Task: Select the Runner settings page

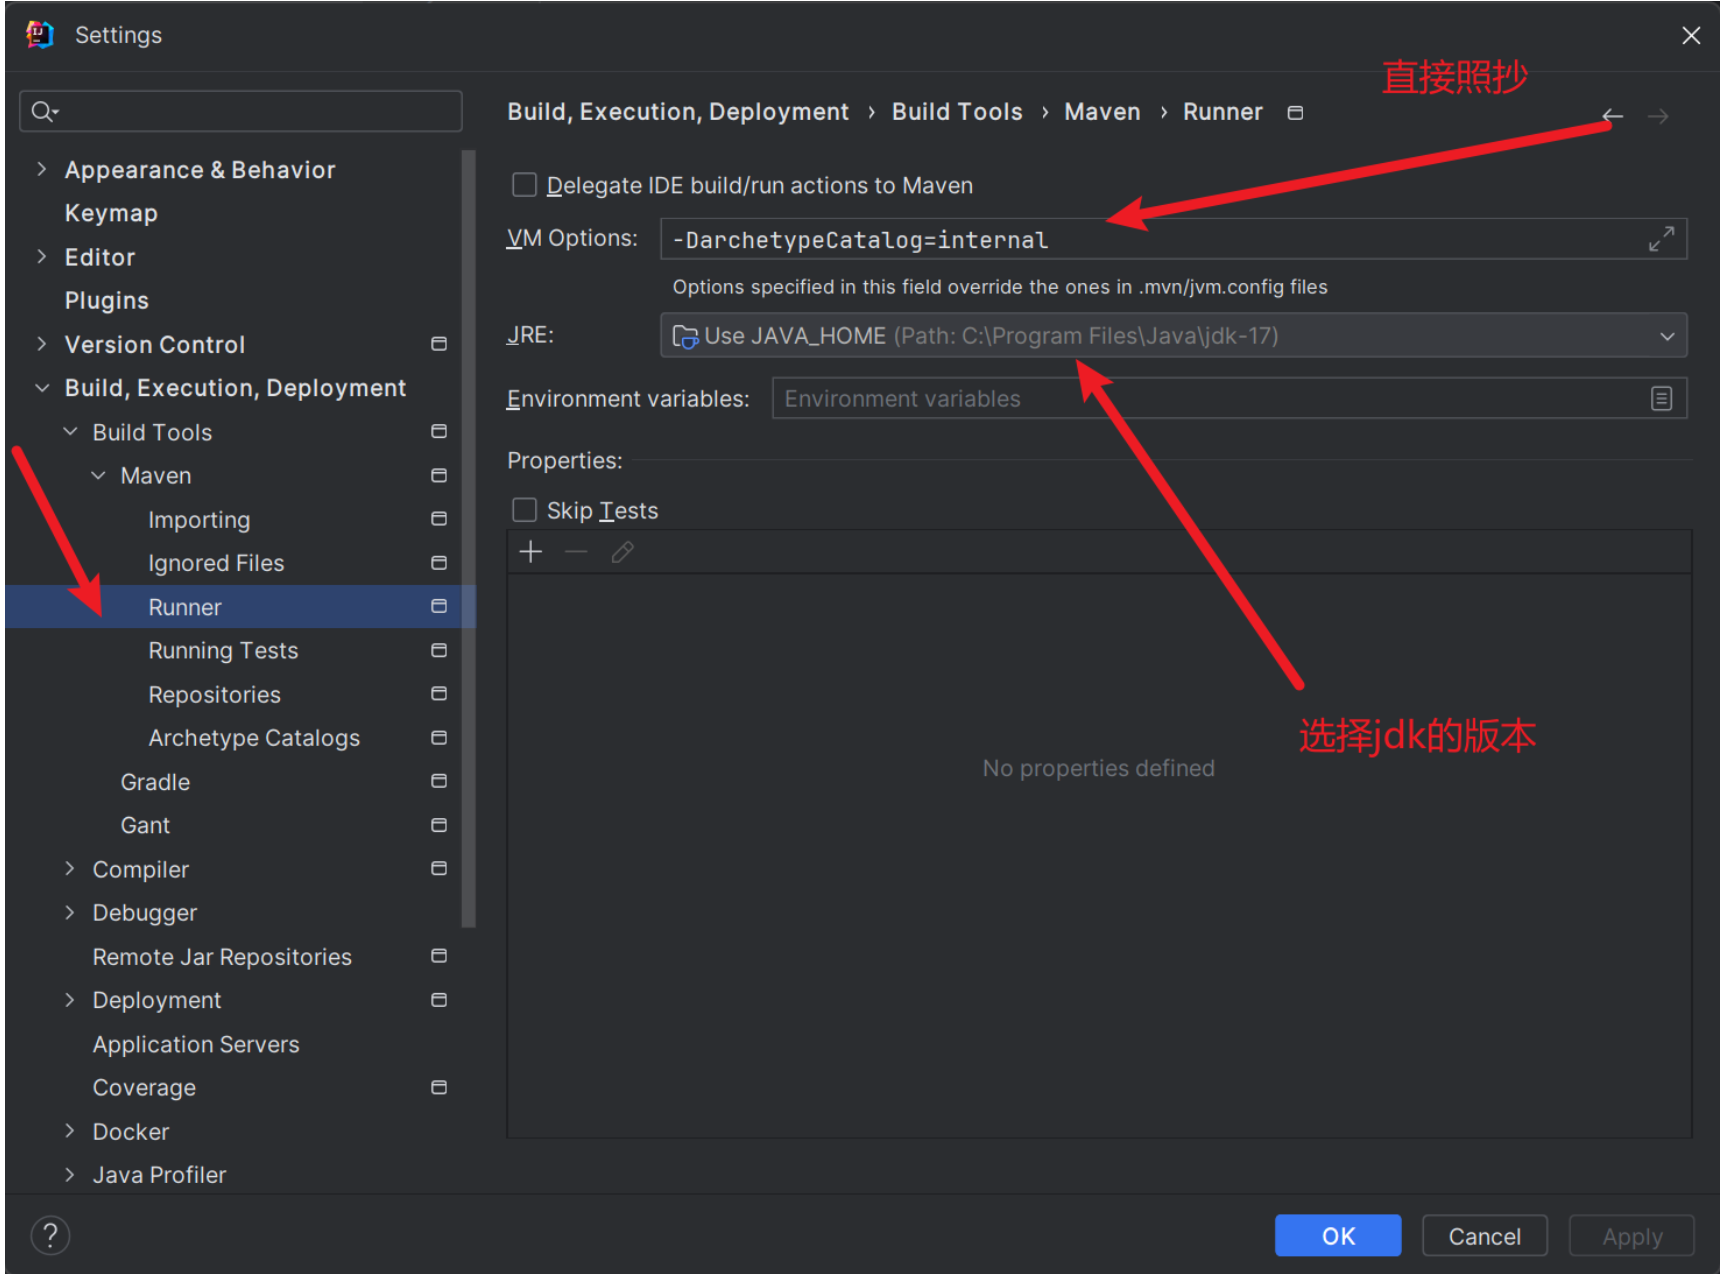Action: [240, 607]
